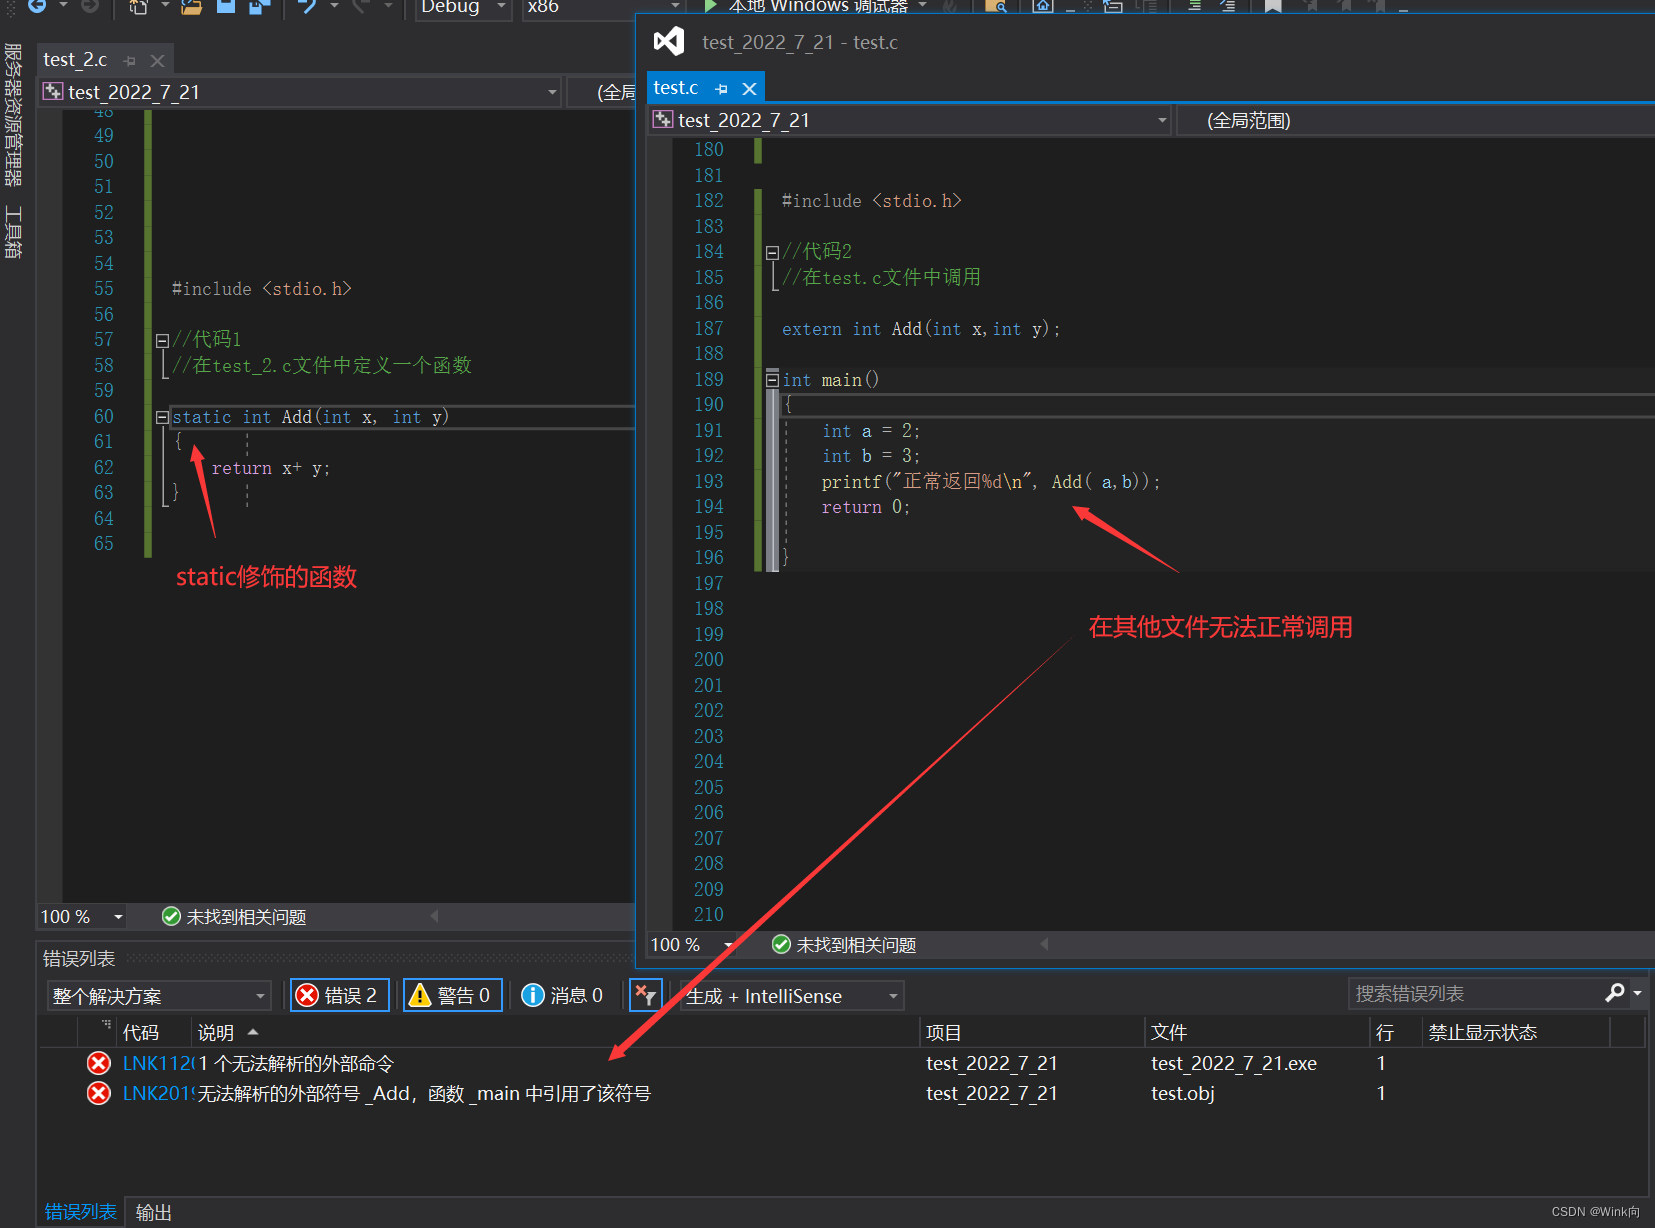Open the 服务器资源管理器 side tab
This screenshot has height=1228, width=1655.
point(13,114)
